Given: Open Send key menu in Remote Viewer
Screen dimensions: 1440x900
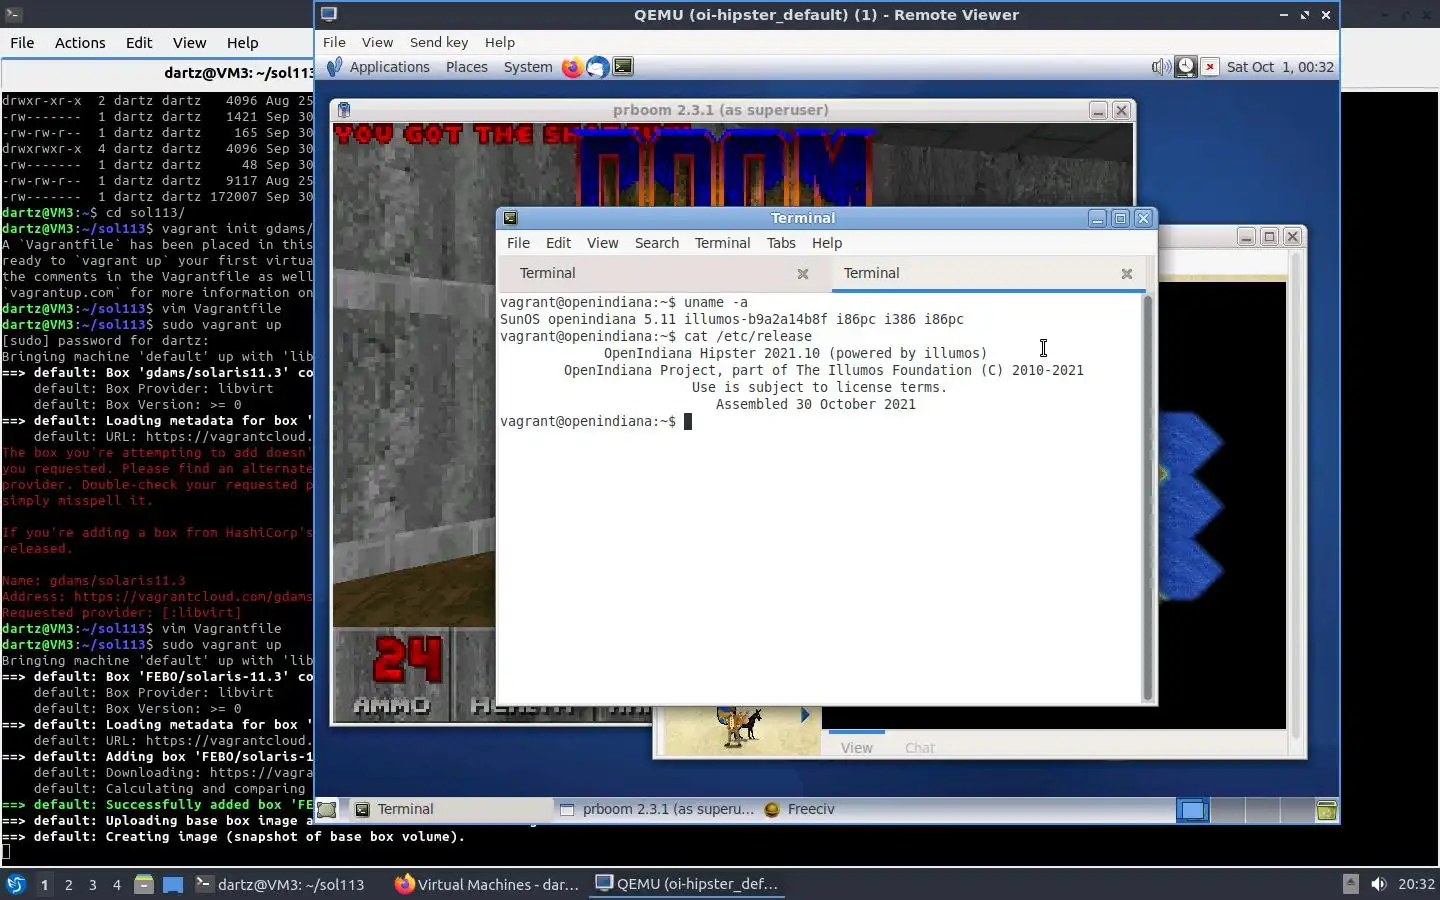Looking at the screenshot, I should (x=439, y=42).
